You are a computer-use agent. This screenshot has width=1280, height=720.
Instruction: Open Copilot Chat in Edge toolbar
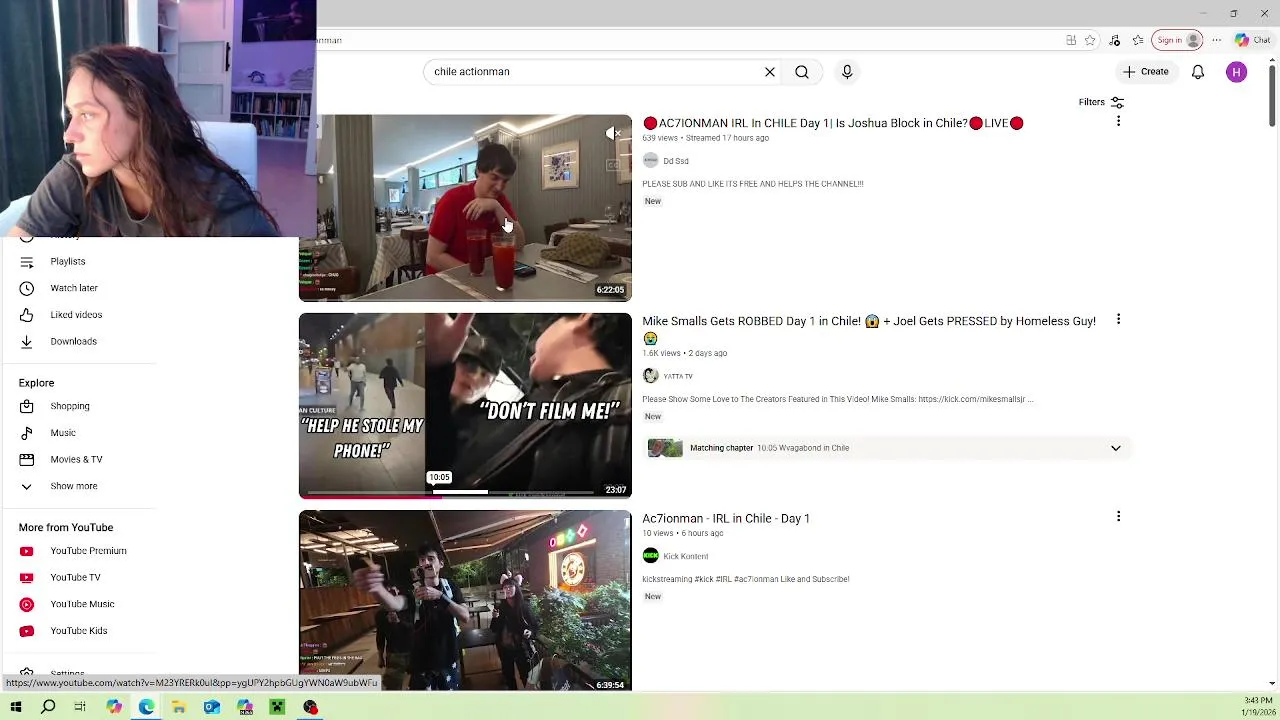pos(1252,40)
